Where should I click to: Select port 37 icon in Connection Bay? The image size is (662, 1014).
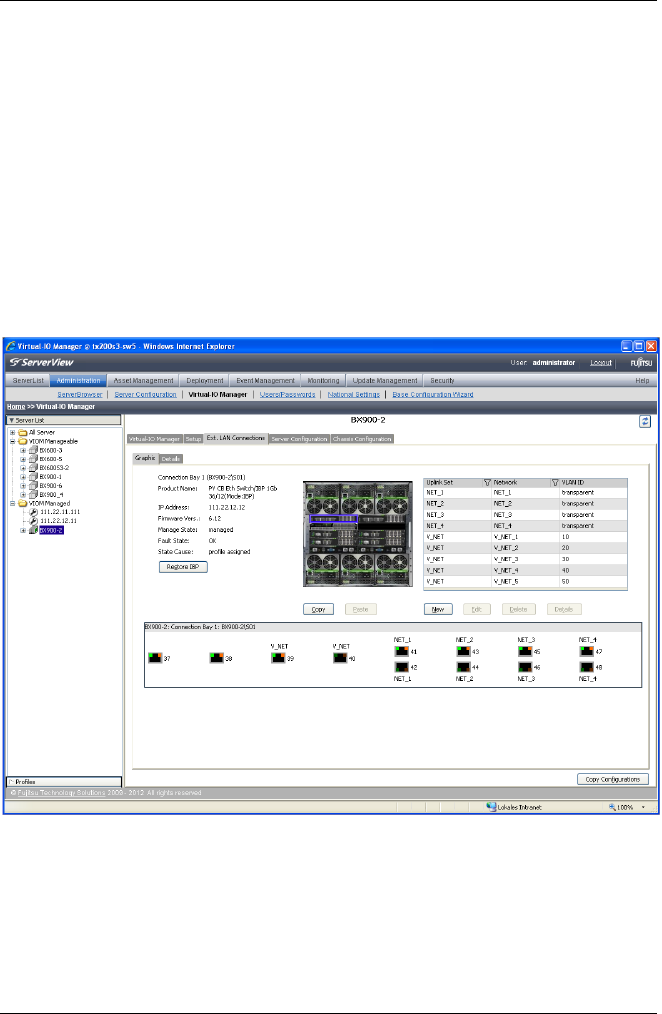(x=155, y=658)
